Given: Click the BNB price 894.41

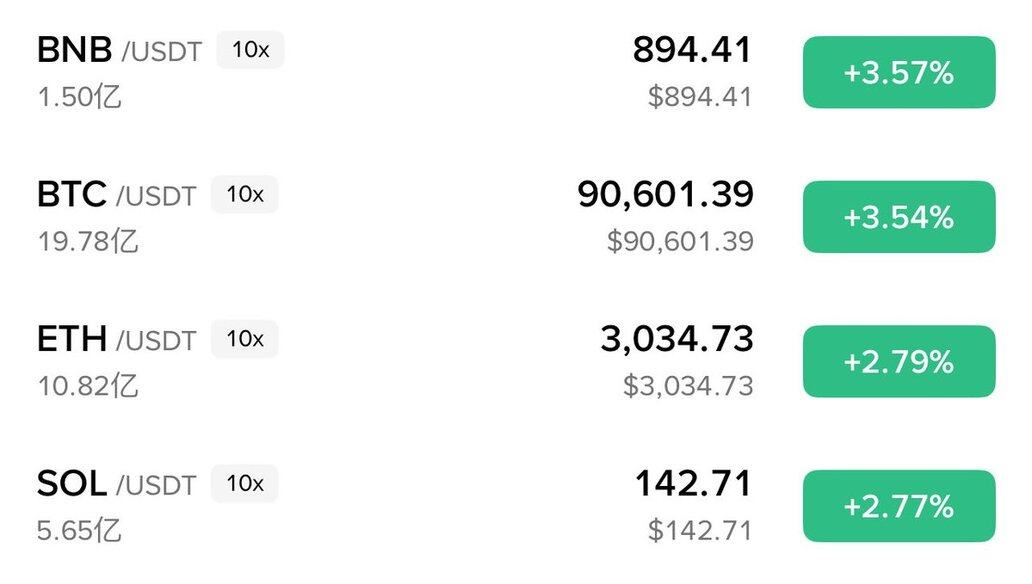Looking at the screenshot, I should coord(692,49).
